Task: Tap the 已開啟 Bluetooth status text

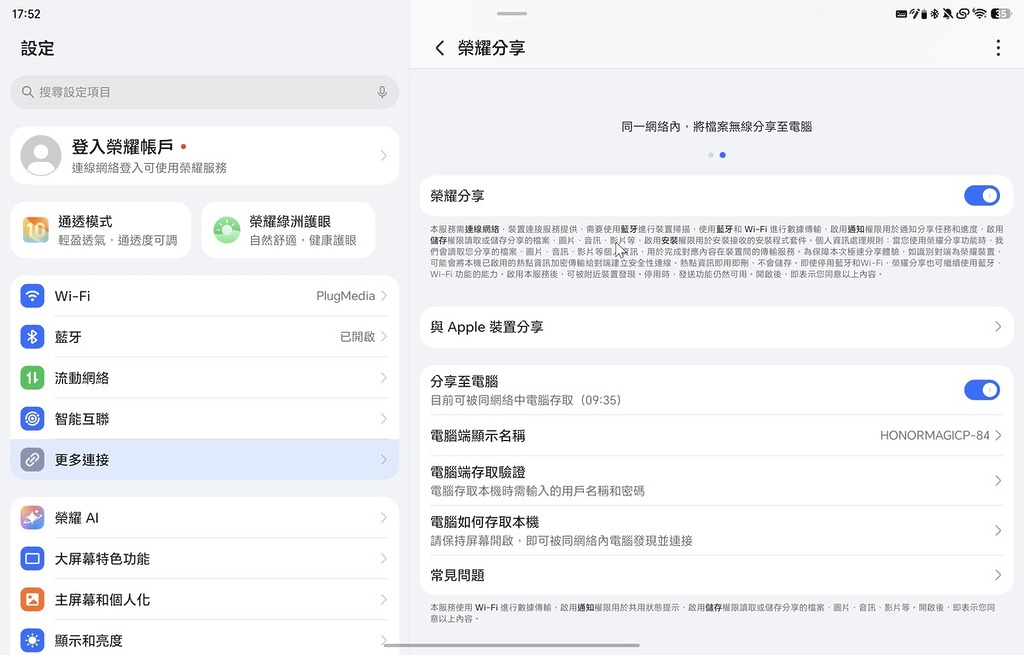Action: (x=357, y=337)
